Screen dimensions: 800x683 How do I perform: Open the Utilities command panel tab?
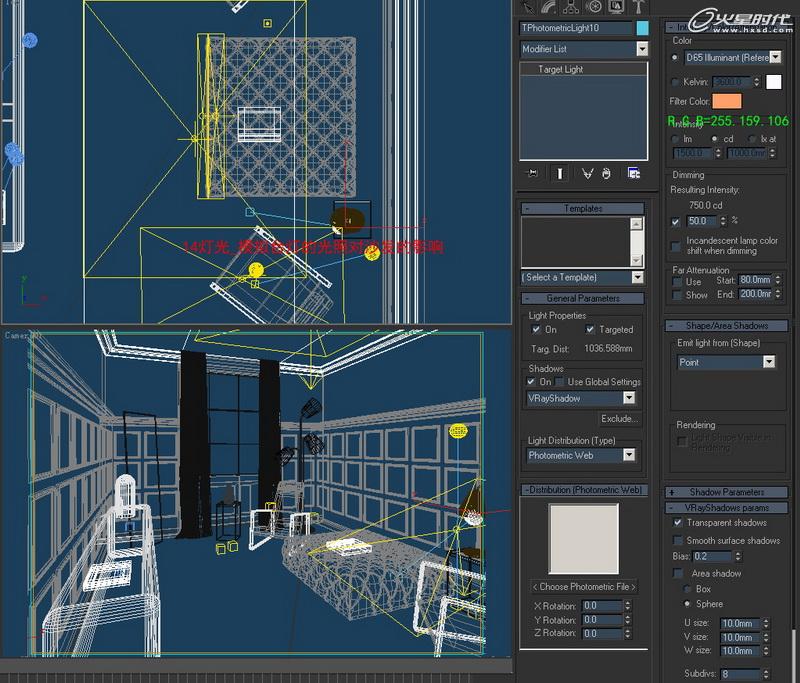click(639, 6)
